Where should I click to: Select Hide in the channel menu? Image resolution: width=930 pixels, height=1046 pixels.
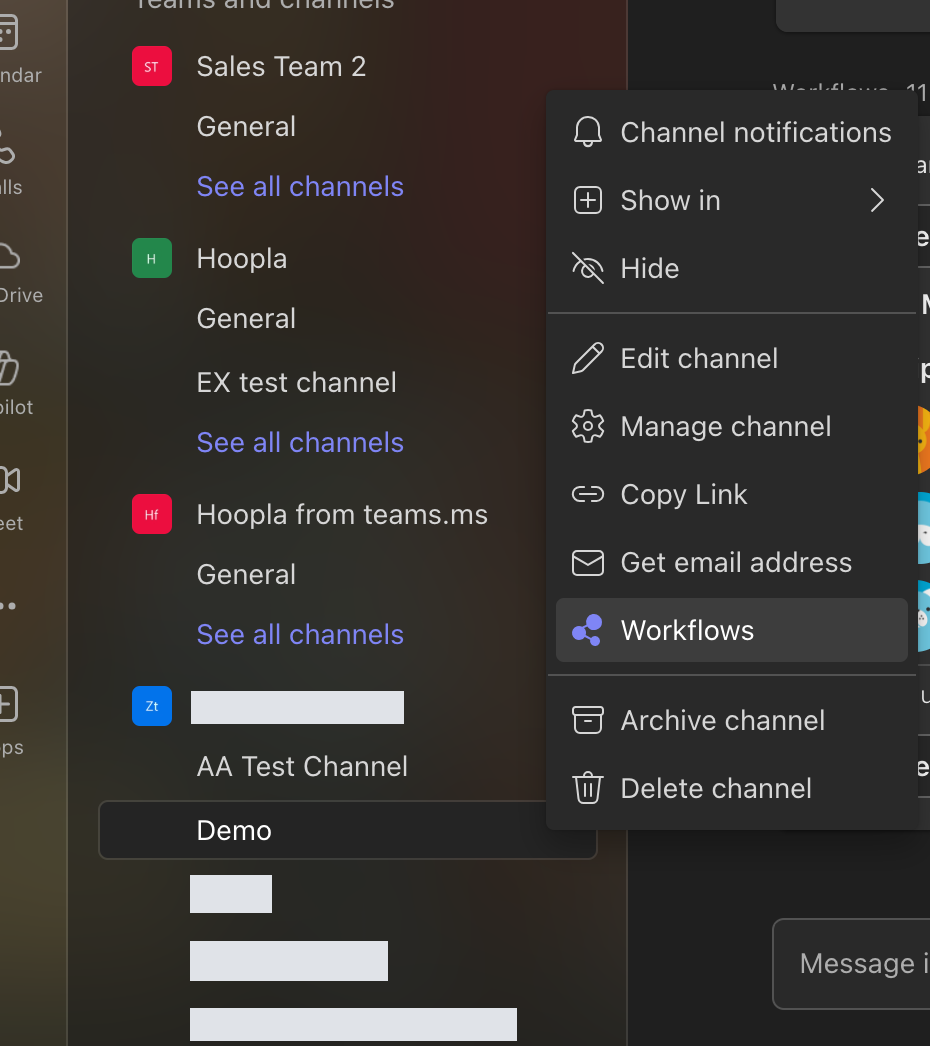click(x=731, y=268)
